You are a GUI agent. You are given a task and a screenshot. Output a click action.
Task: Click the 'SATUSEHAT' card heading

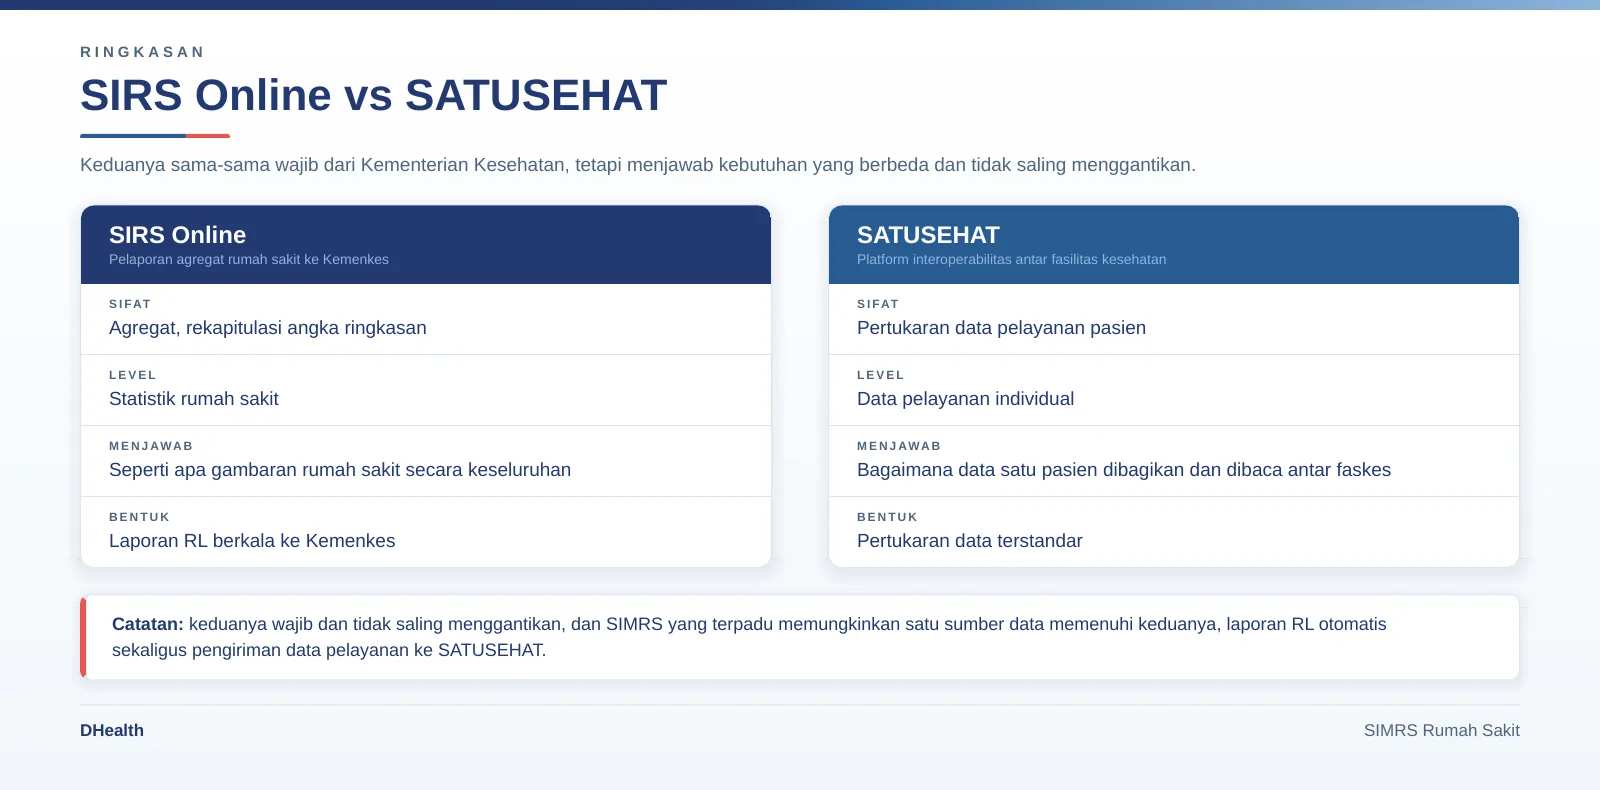928,235
